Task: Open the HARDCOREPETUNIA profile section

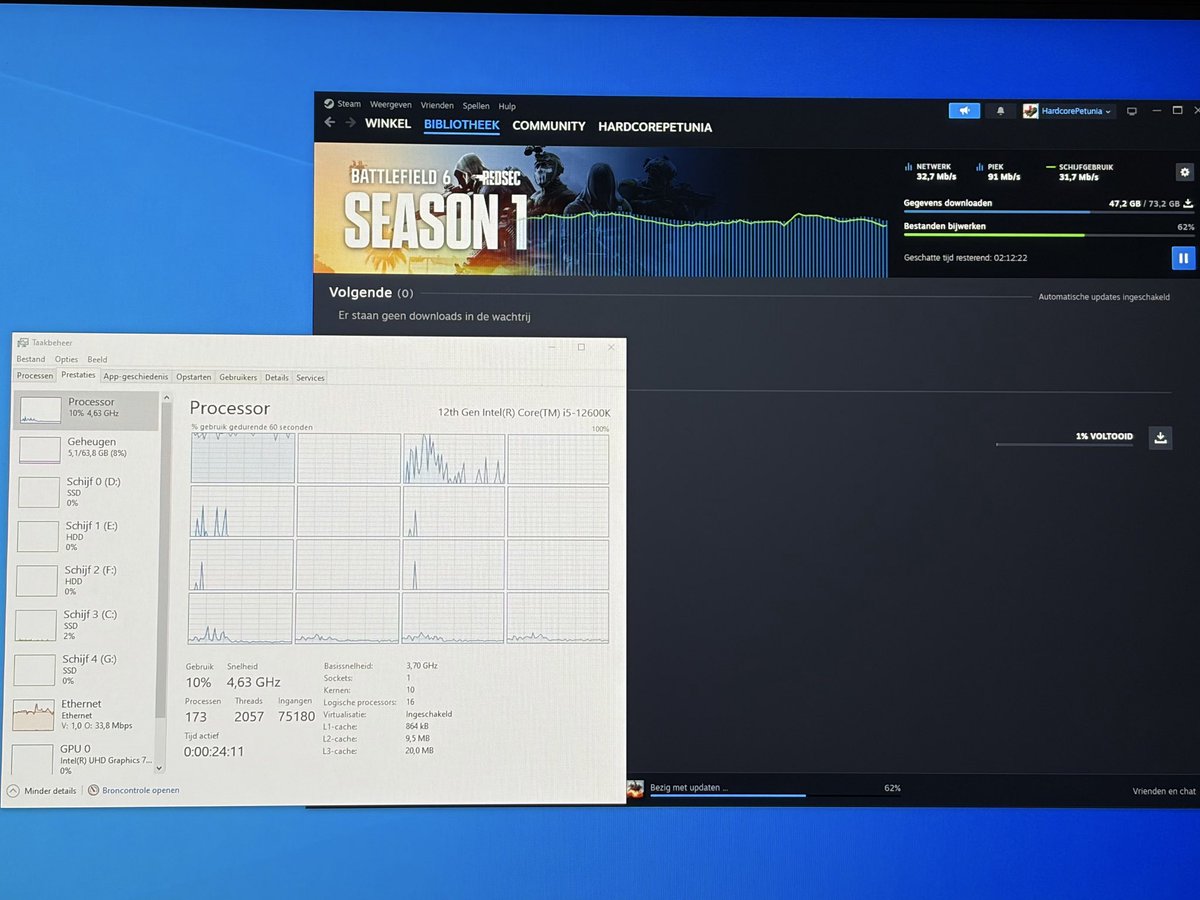Action: click(655, 127)
